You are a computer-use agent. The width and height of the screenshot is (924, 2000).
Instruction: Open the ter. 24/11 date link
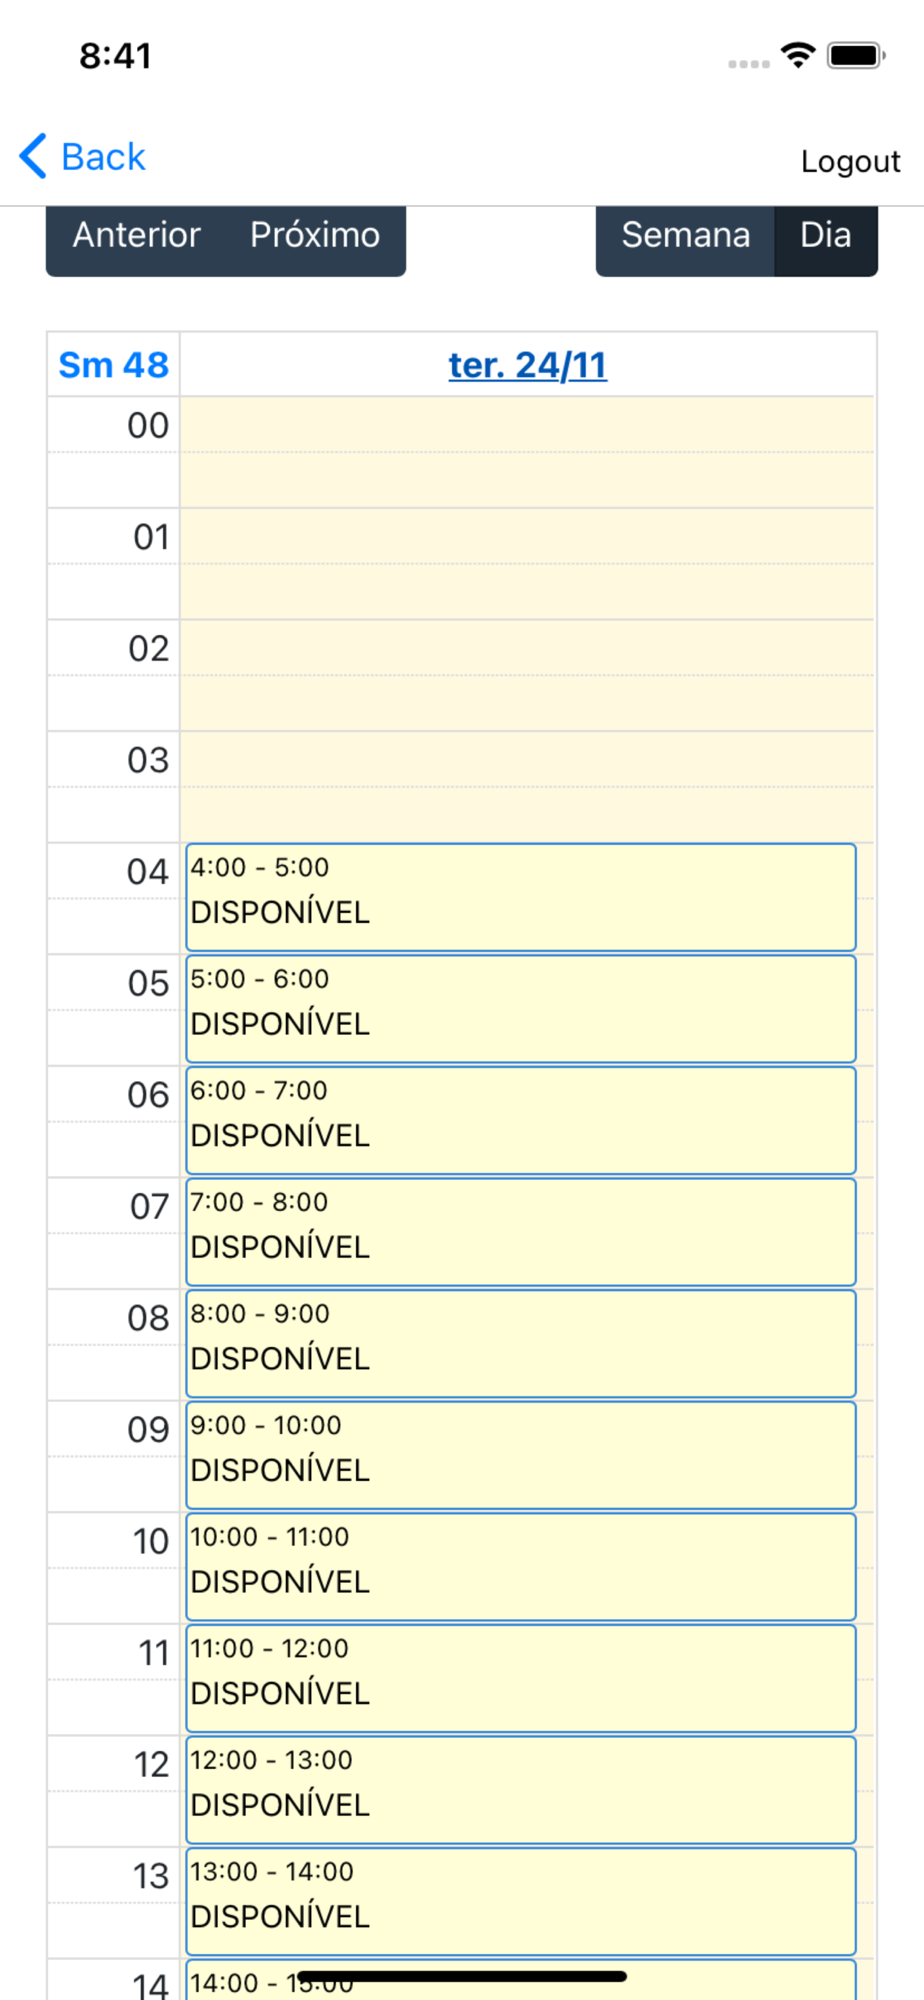point(527,366)
